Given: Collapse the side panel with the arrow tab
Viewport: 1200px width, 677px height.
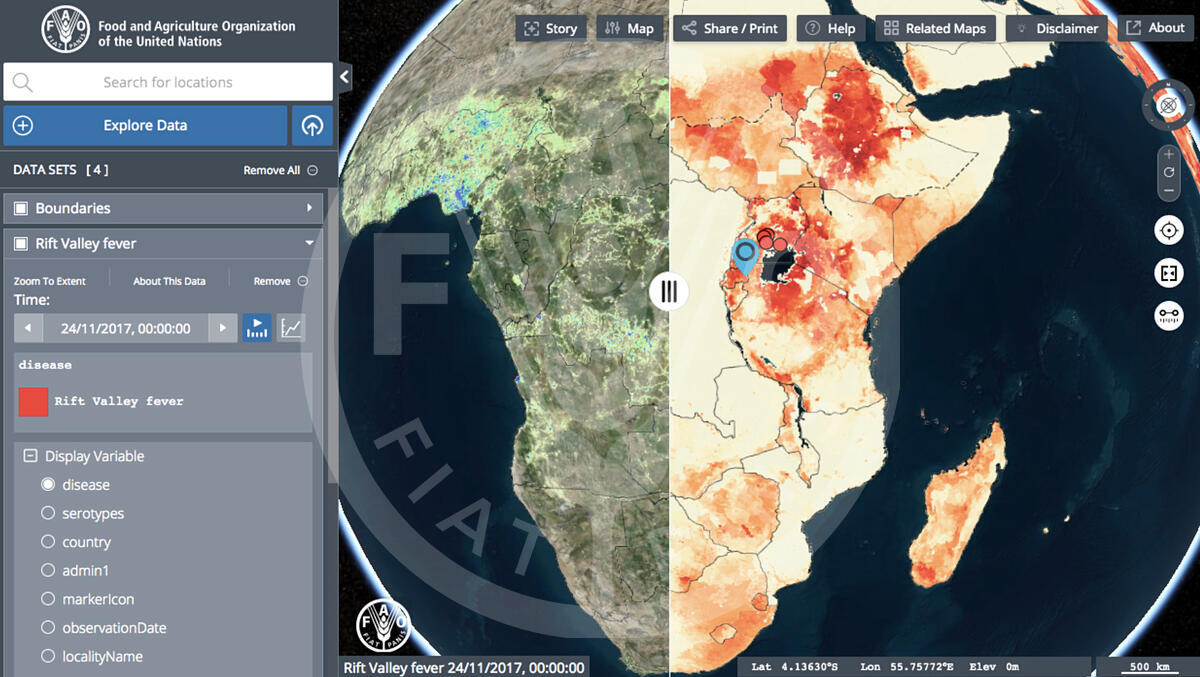Looking at the screenshot, I should tap(345, 76).
